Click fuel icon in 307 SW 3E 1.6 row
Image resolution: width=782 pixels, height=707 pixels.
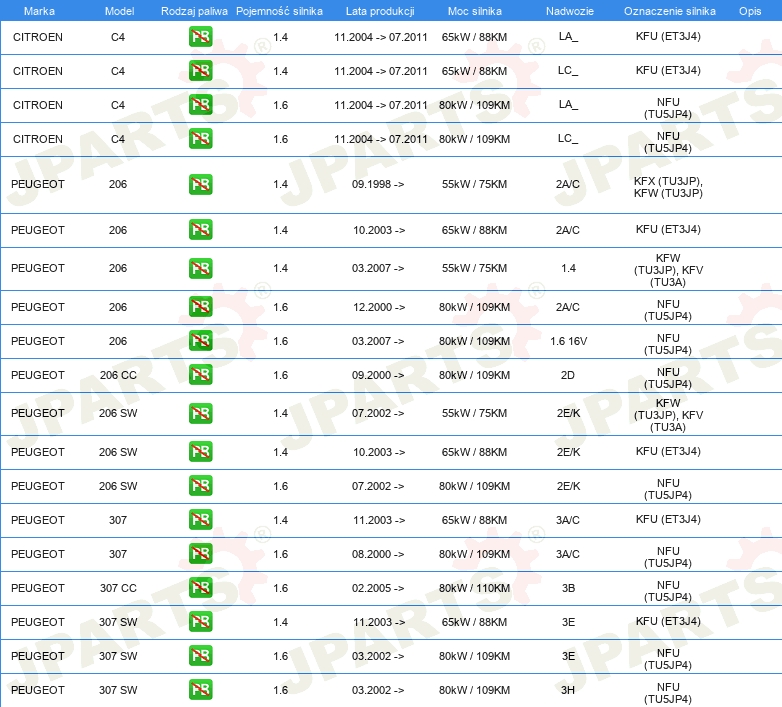click(200, 656)
